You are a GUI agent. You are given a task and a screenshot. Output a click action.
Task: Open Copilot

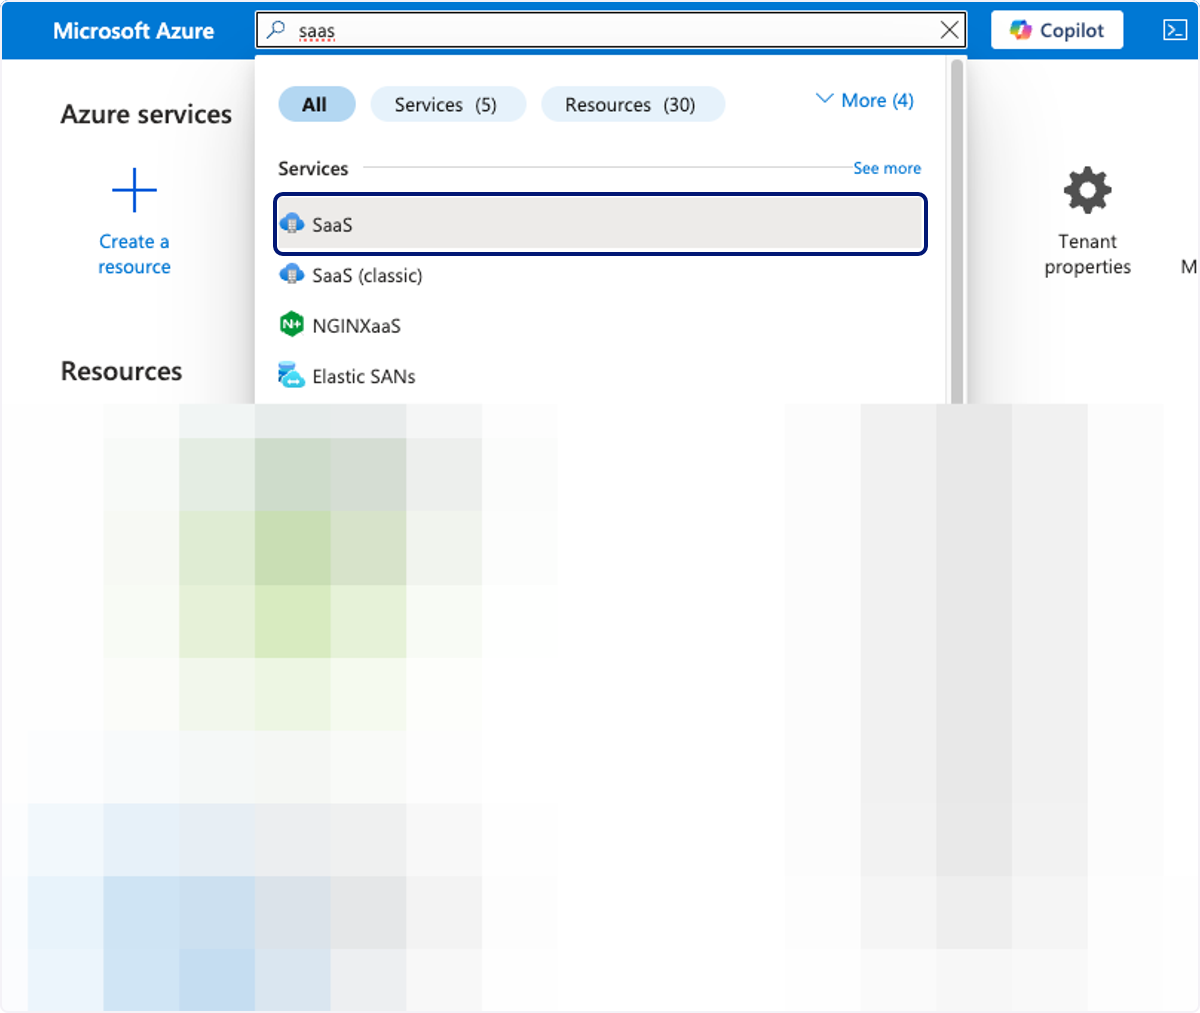tap(1057, 30)
